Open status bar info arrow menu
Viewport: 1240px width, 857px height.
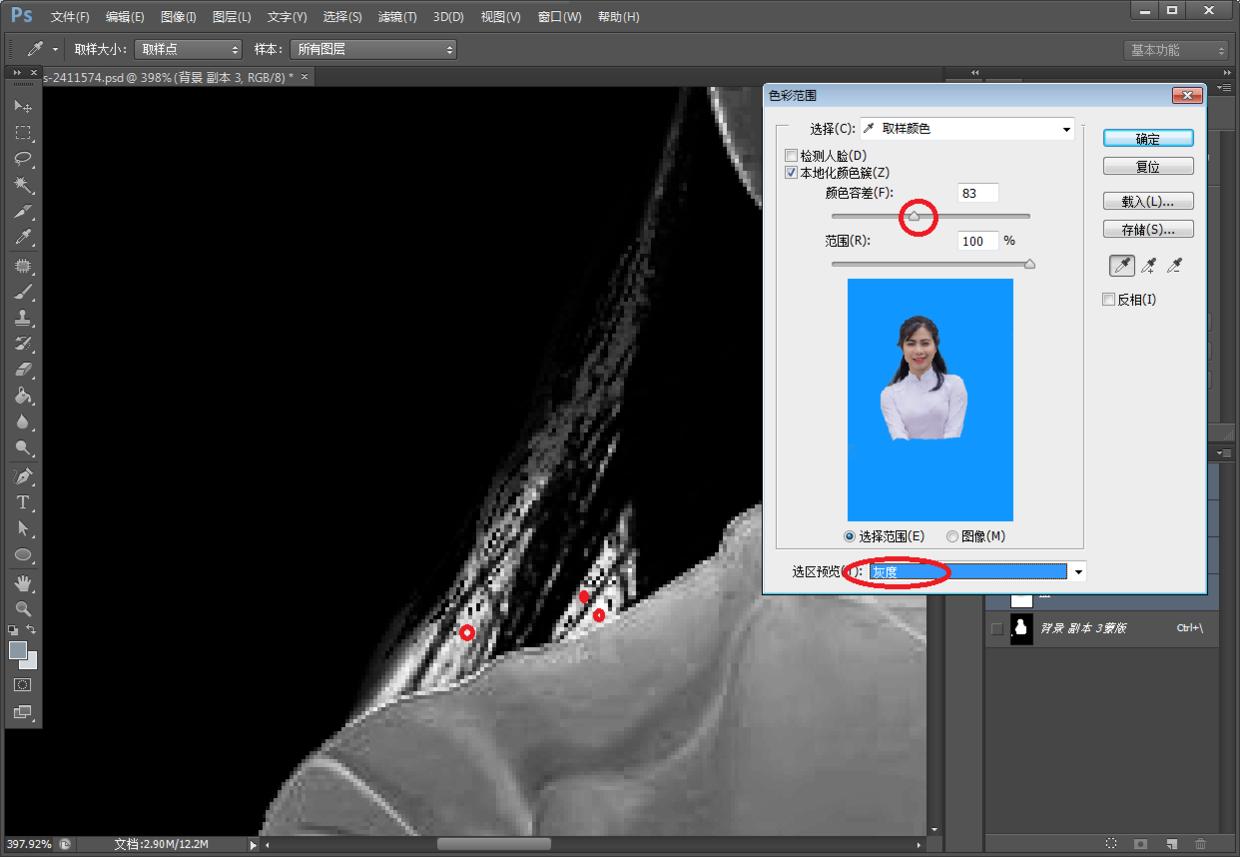point(253,844)
